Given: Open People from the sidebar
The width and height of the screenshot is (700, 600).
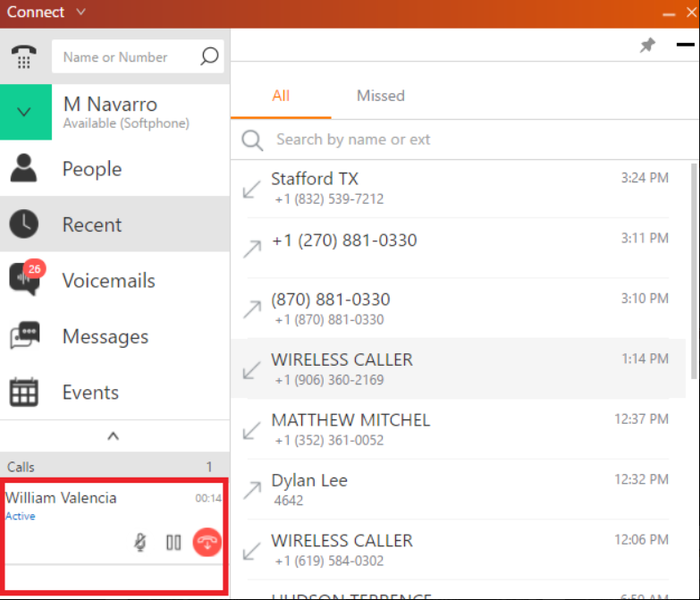Looking at the screenshot, I should coord(115,168).
